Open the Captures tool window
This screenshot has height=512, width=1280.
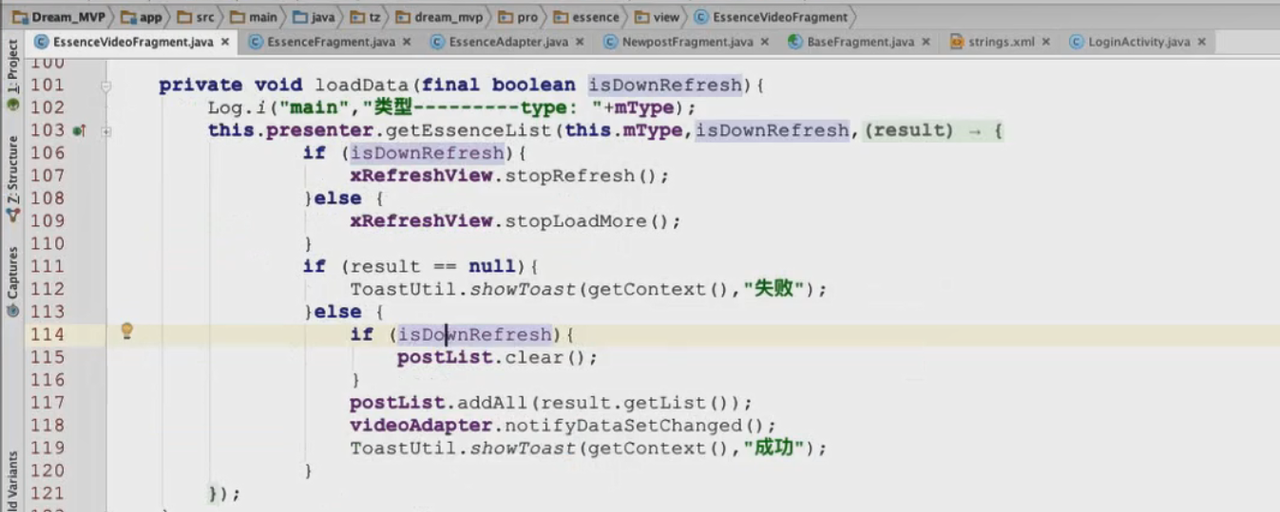[12, 281]
